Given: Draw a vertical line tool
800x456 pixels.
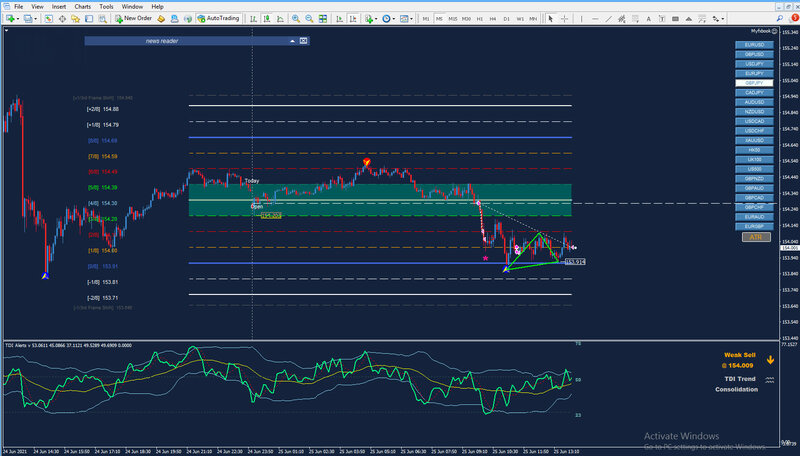Looking at the screenshot, I should 581,19.
